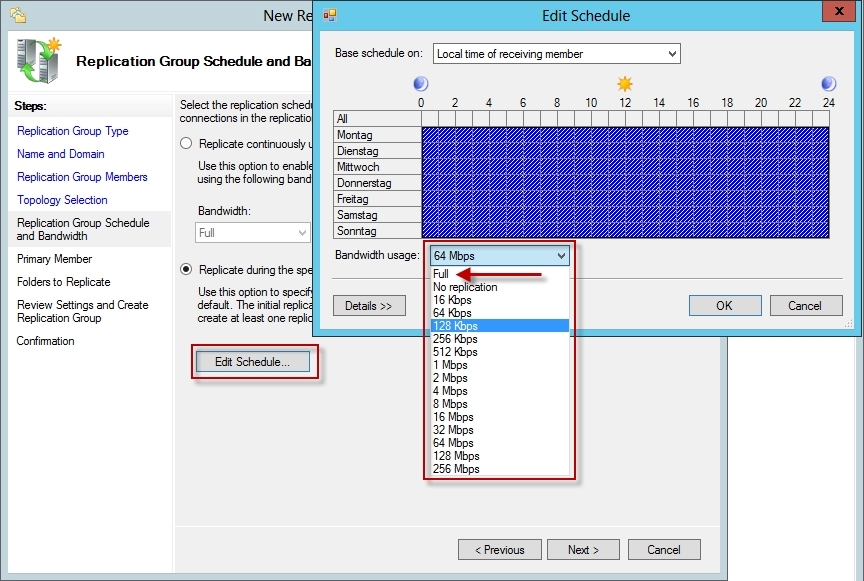Open the Name and Domain step
Screen dimensions: 864x581
coord(61,154)
